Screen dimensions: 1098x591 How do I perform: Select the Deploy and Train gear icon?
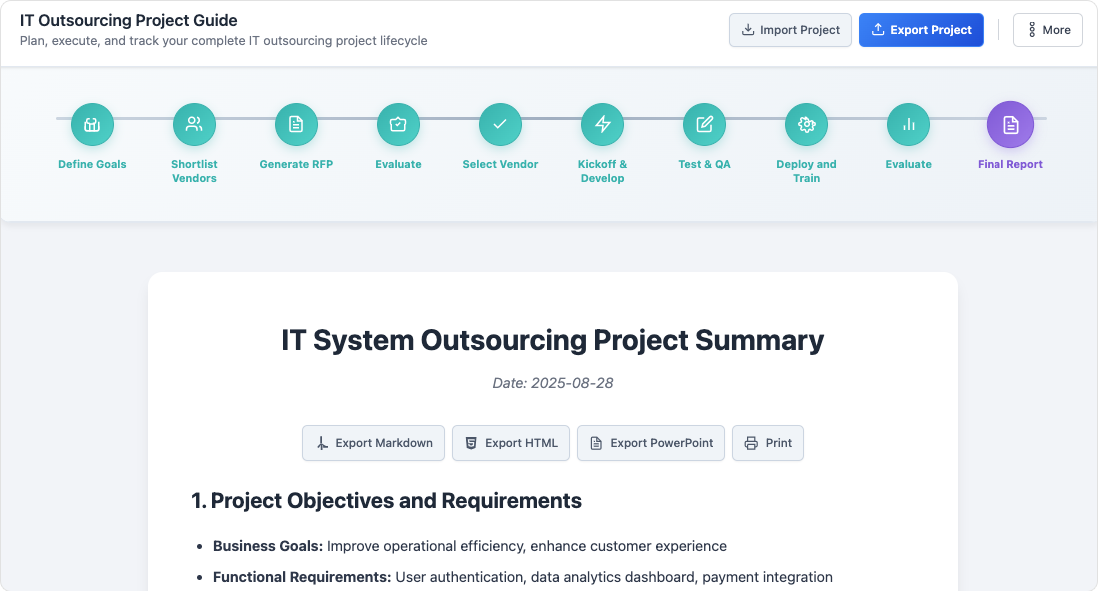pos(807,125)
